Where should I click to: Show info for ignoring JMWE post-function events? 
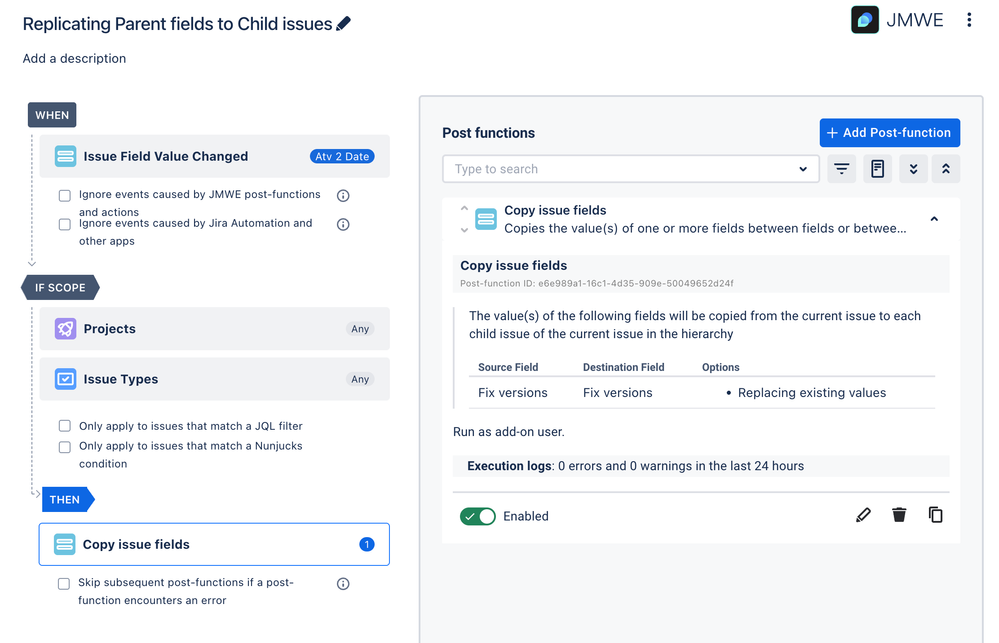point(343,196)
